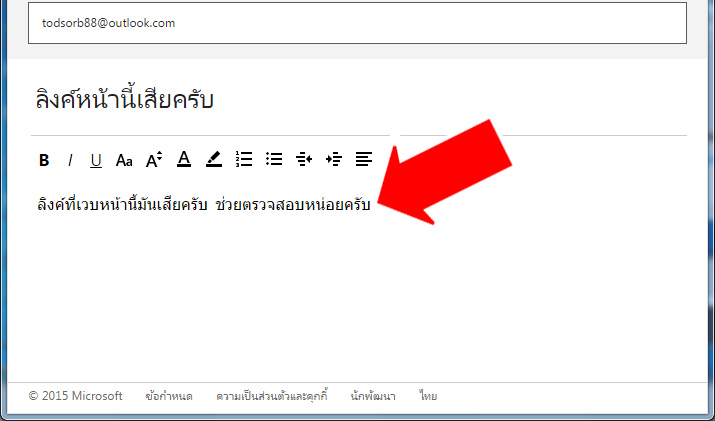Click the subject line ลิงค์หน้านี้เสียครับ
Image resolution: width=715 pixels, height=421 pixels.
124,99
